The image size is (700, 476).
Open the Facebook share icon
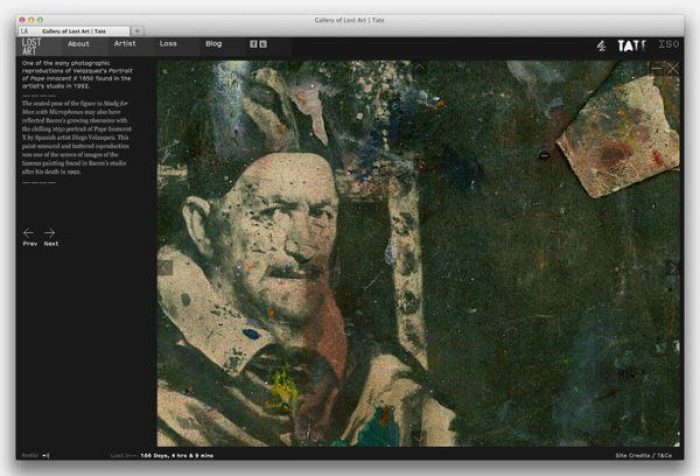pyautogui.click(x=253, y=44)
